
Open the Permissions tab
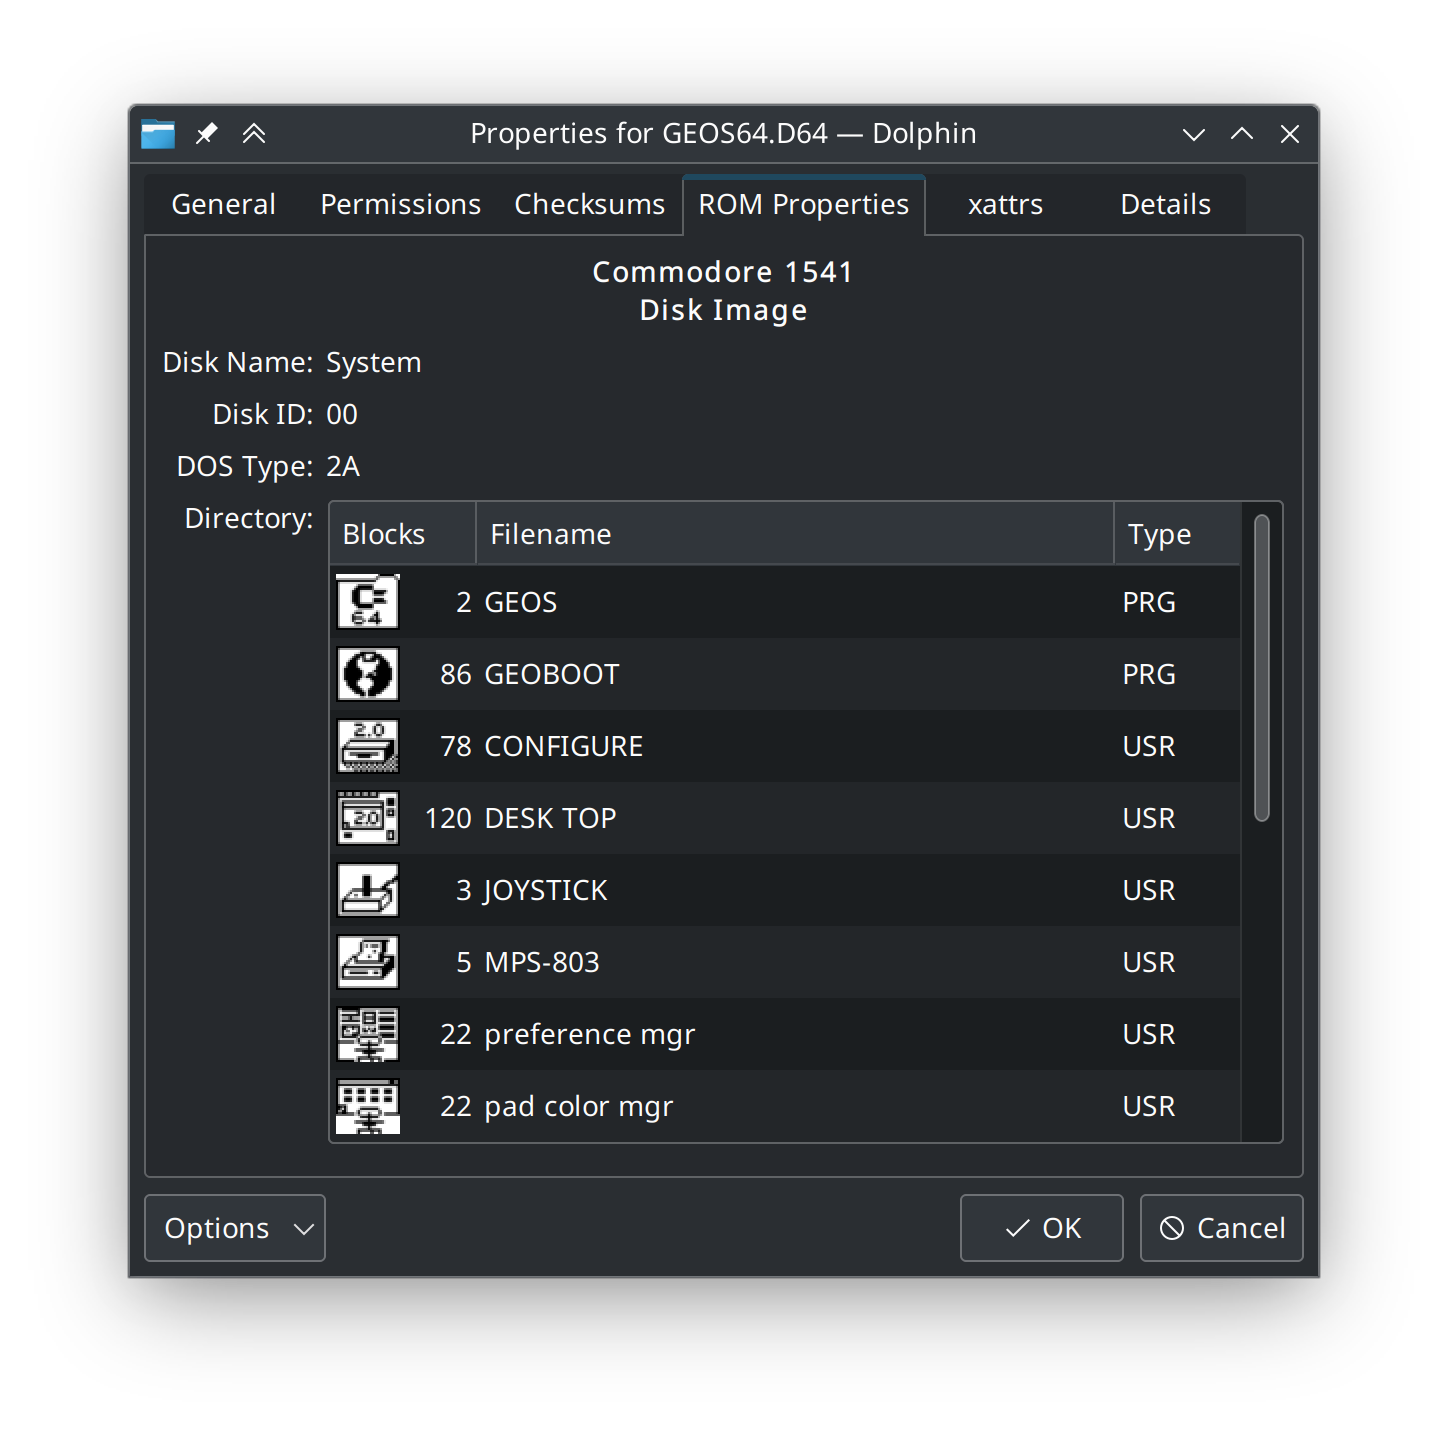(x=401, y=205)
